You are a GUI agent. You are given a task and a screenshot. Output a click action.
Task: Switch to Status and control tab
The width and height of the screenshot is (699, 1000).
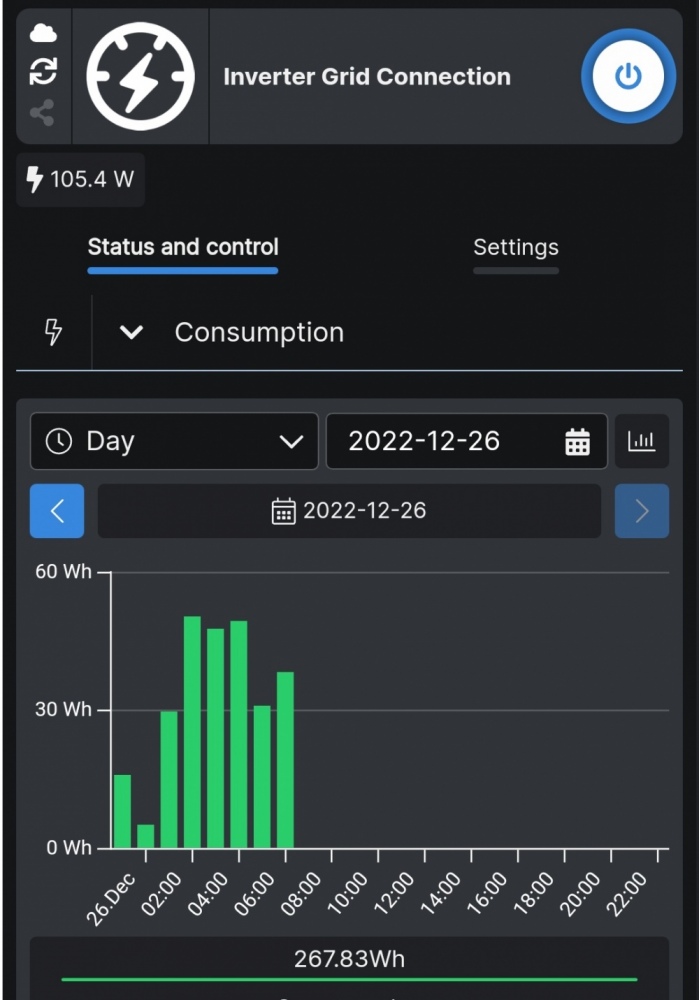pos(183,247)
